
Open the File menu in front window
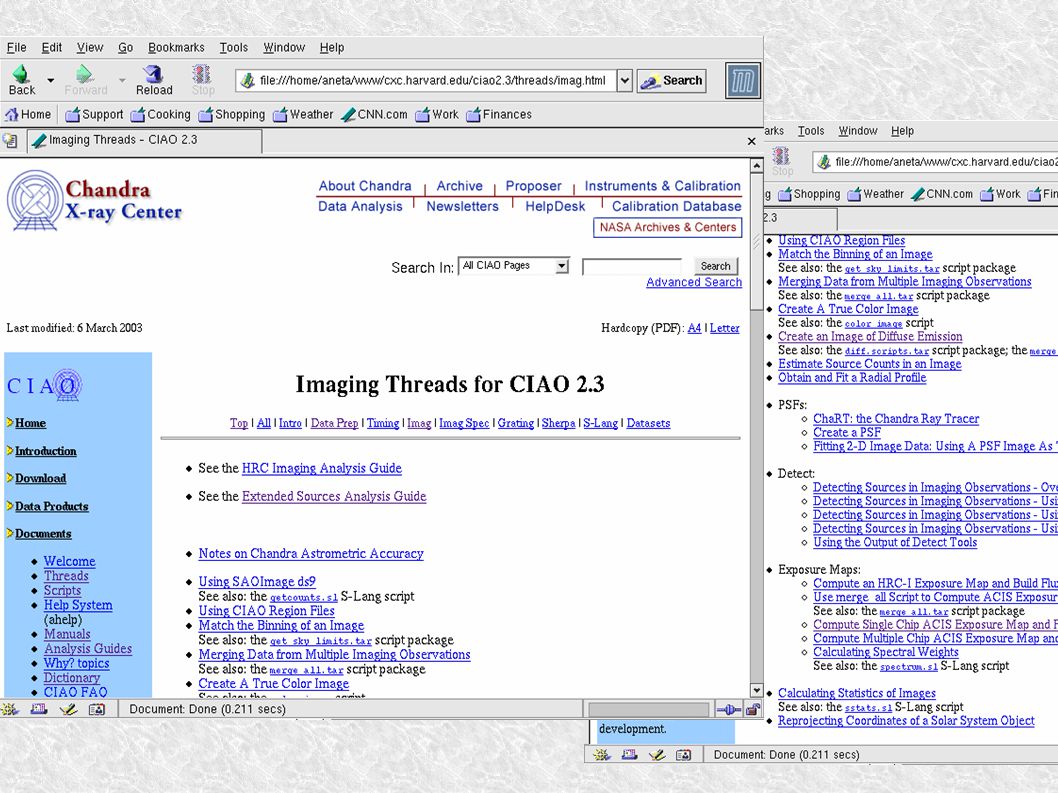coord(17,47)
